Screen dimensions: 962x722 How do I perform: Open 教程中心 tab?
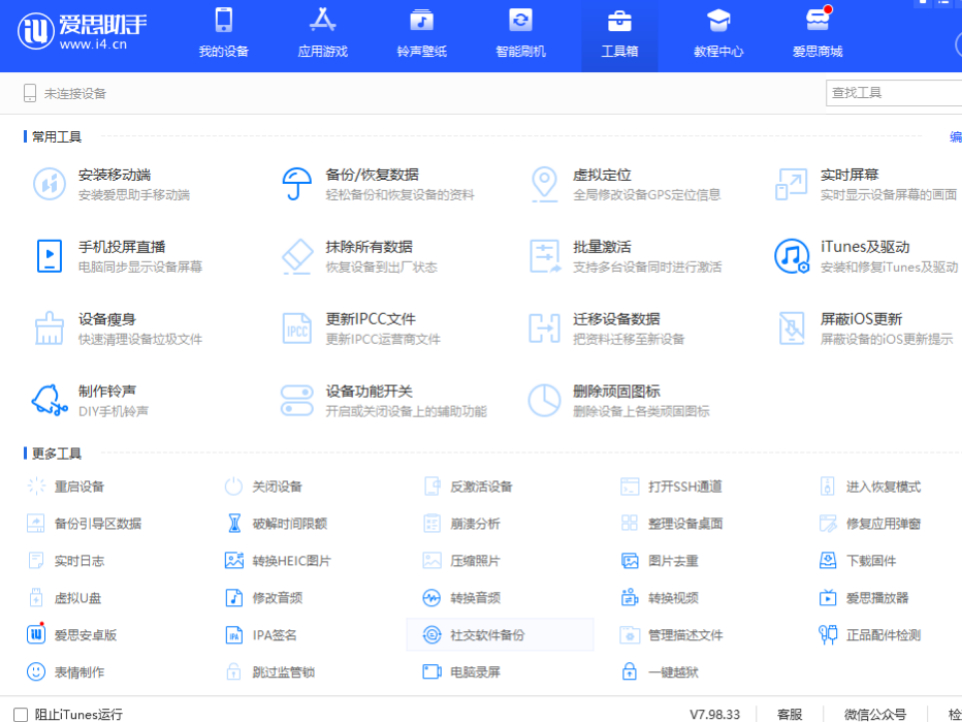718,34
